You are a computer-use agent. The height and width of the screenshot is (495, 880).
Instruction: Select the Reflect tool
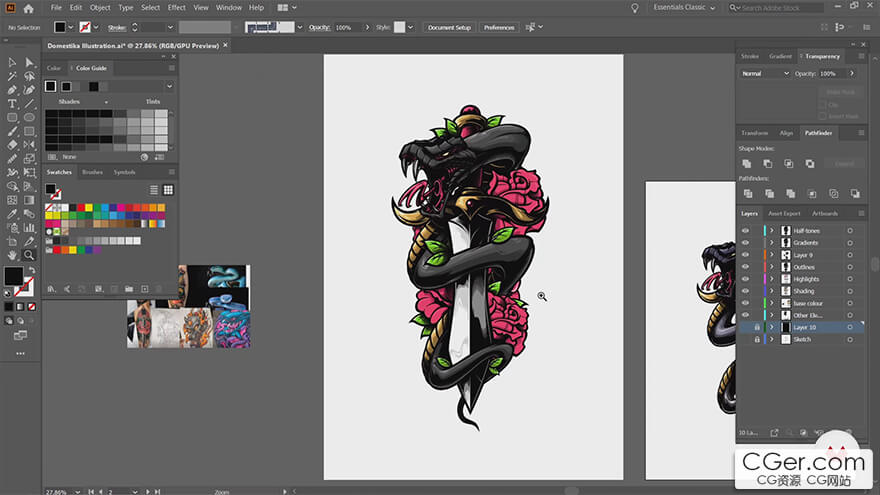click(x=29, y=145)
